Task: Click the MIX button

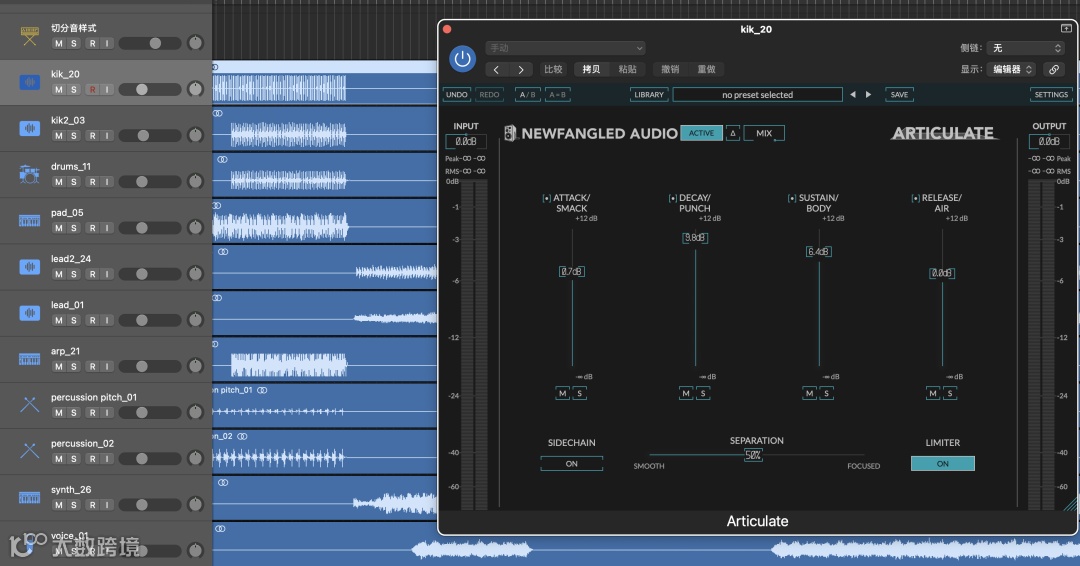Action: point(764,134)
